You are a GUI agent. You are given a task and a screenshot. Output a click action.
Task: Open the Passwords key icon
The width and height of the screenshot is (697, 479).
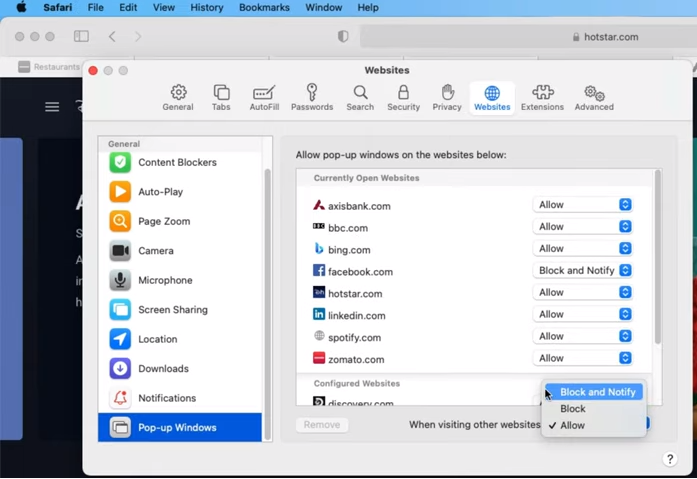(312, 98)
